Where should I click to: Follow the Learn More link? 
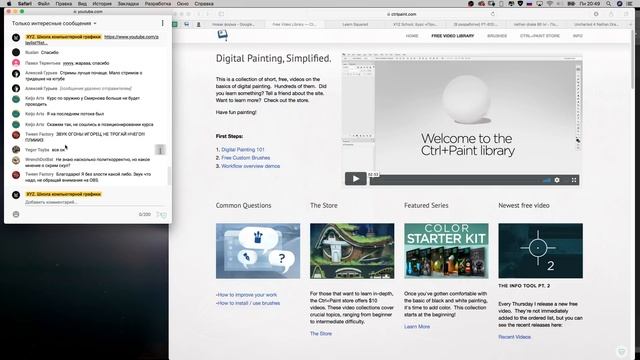click(417, 327)
